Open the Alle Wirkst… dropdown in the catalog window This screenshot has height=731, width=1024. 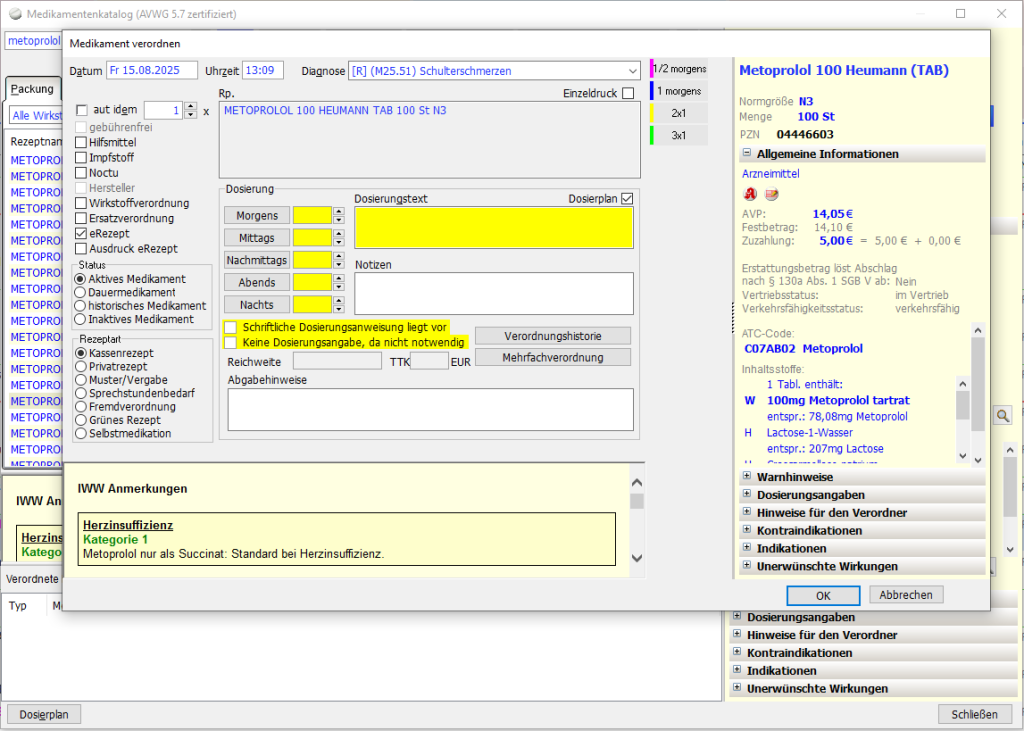[x=36, y=116]
